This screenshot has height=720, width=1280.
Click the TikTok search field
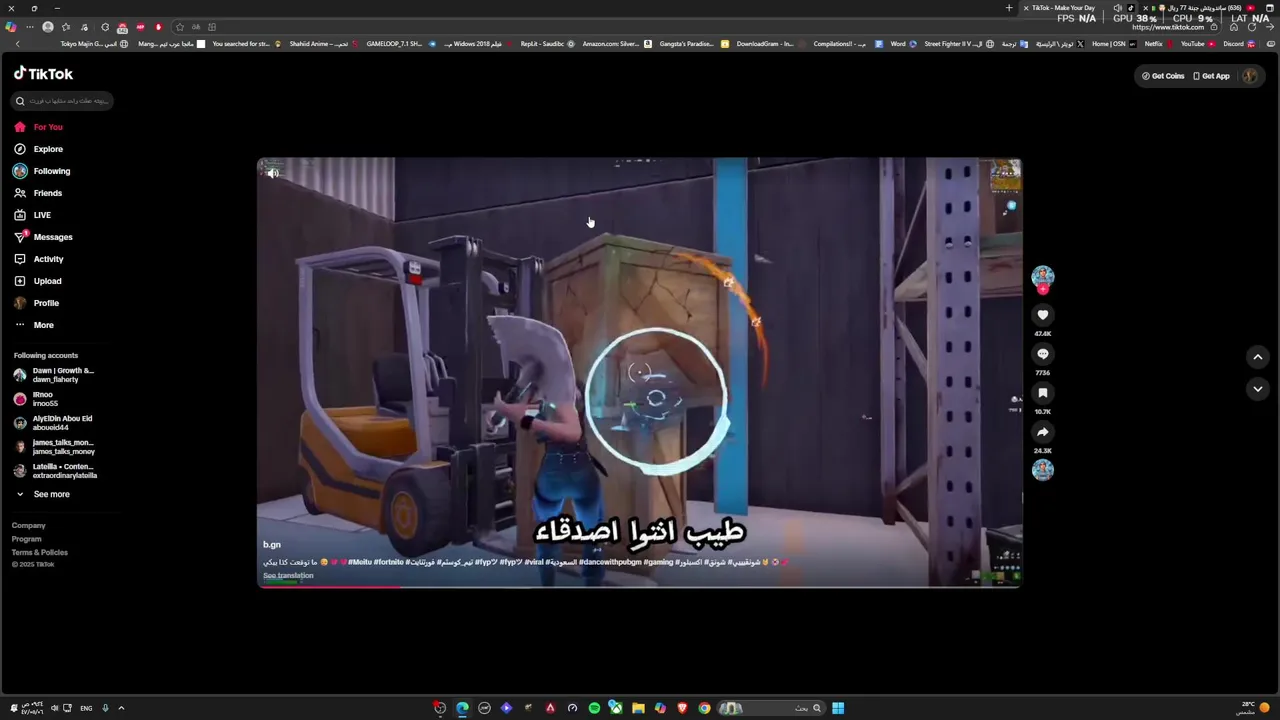tap(62, 101)
